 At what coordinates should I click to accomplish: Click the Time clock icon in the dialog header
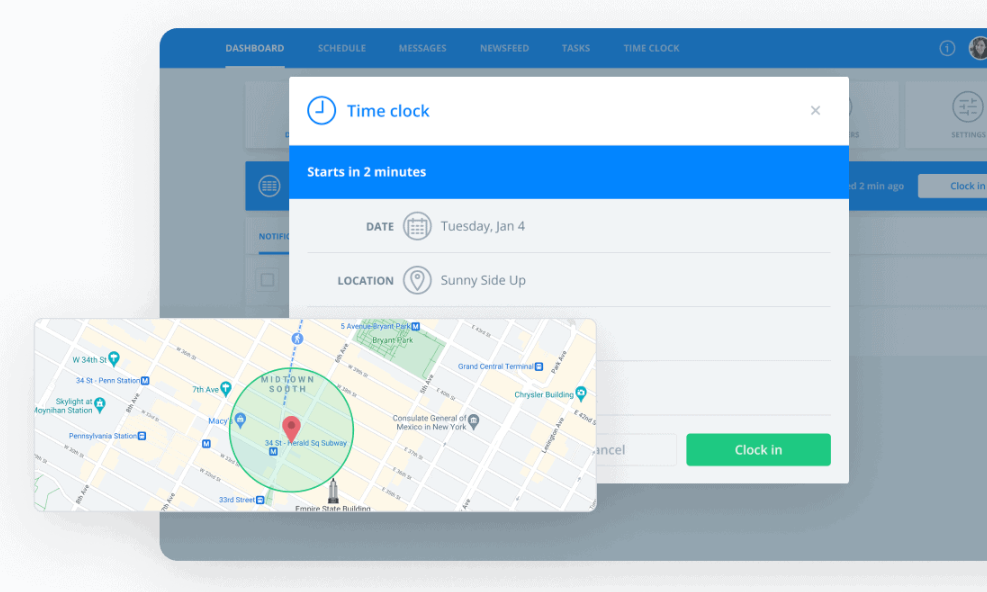(321, 111)
